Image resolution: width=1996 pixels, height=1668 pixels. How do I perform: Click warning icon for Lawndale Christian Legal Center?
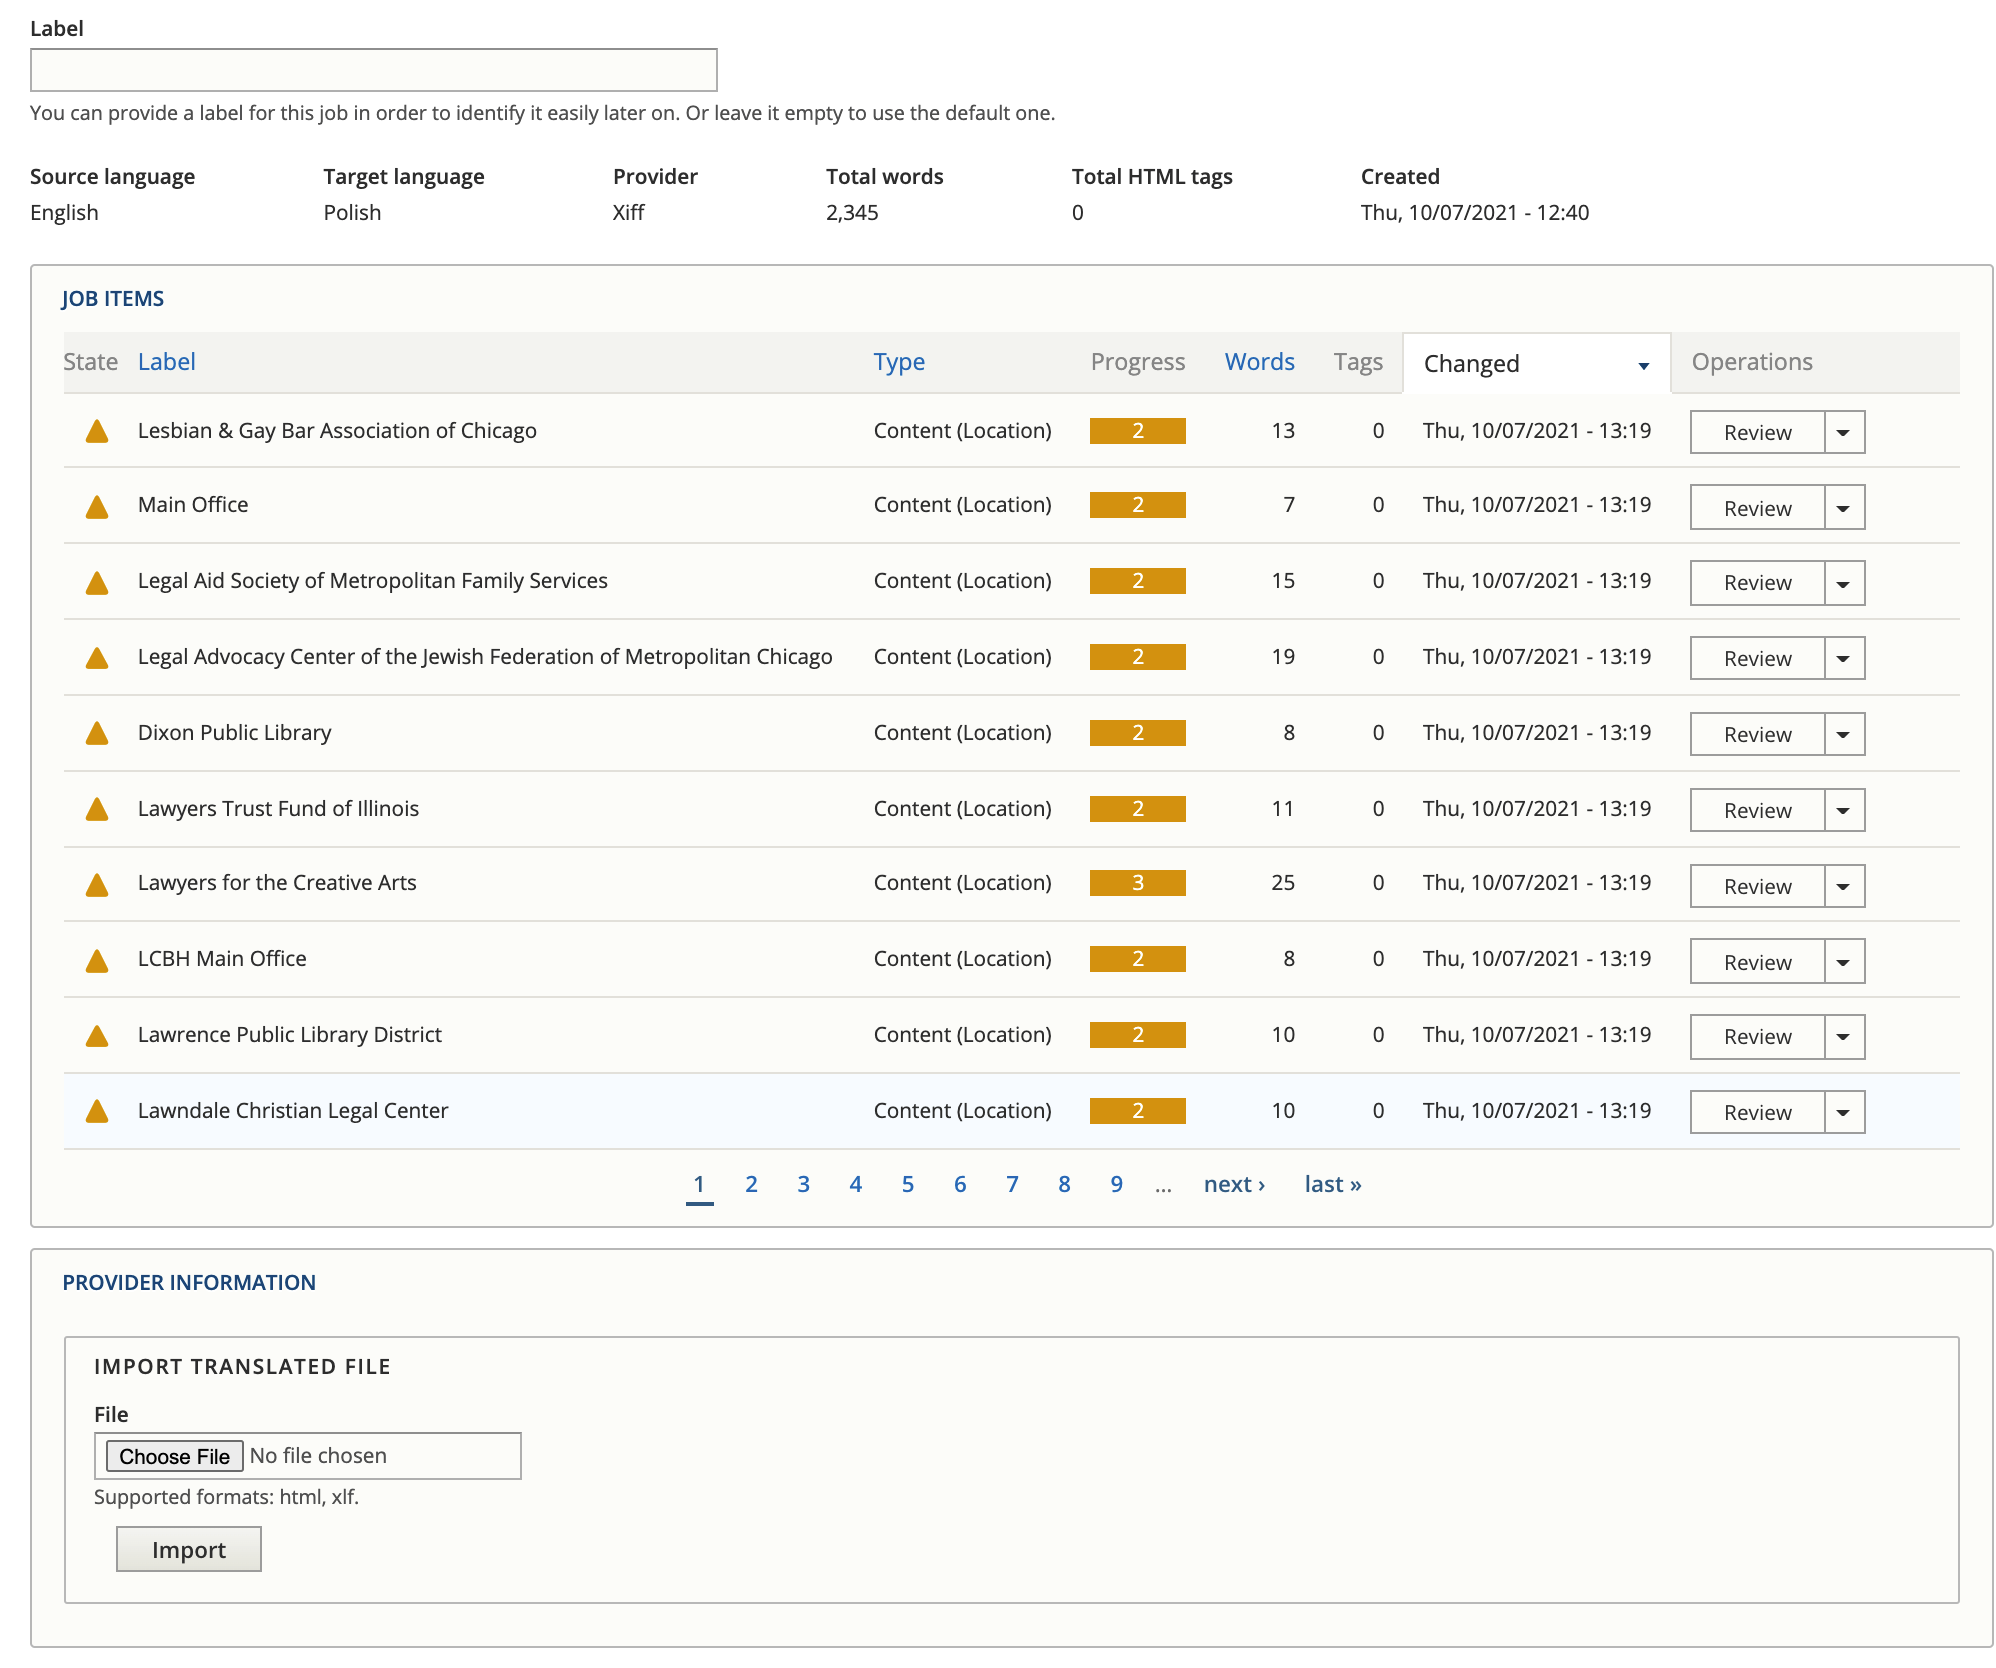tap(97, 1111)
